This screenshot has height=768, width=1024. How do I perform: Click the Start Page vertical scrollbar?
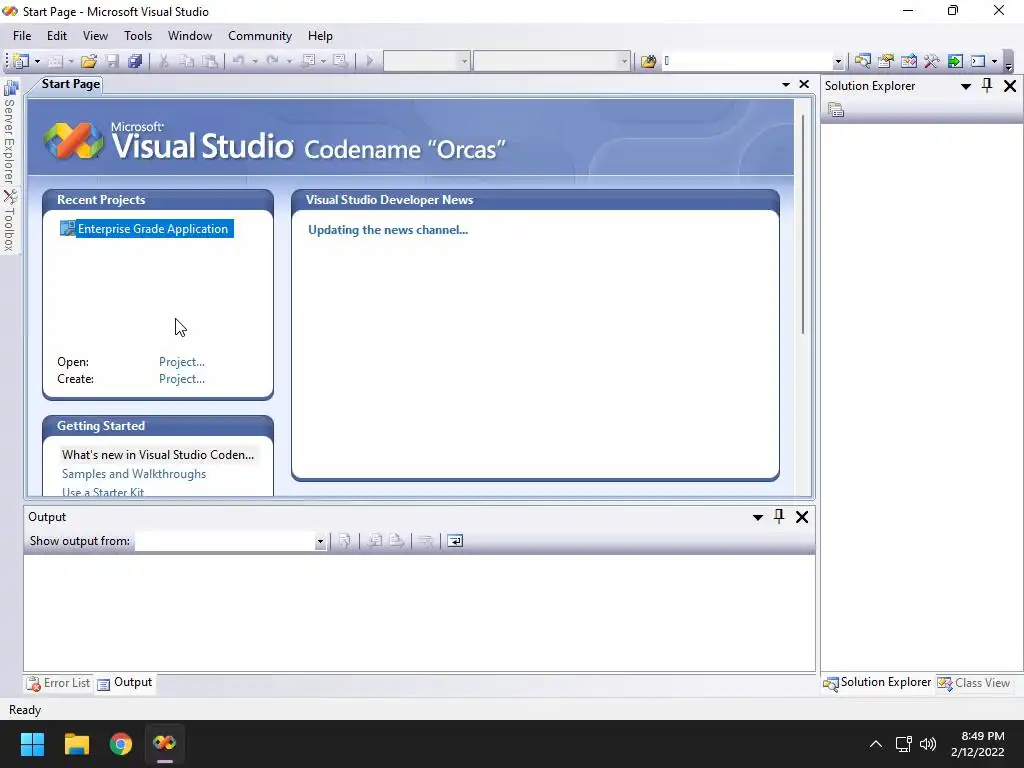click(x=803, y=225)
